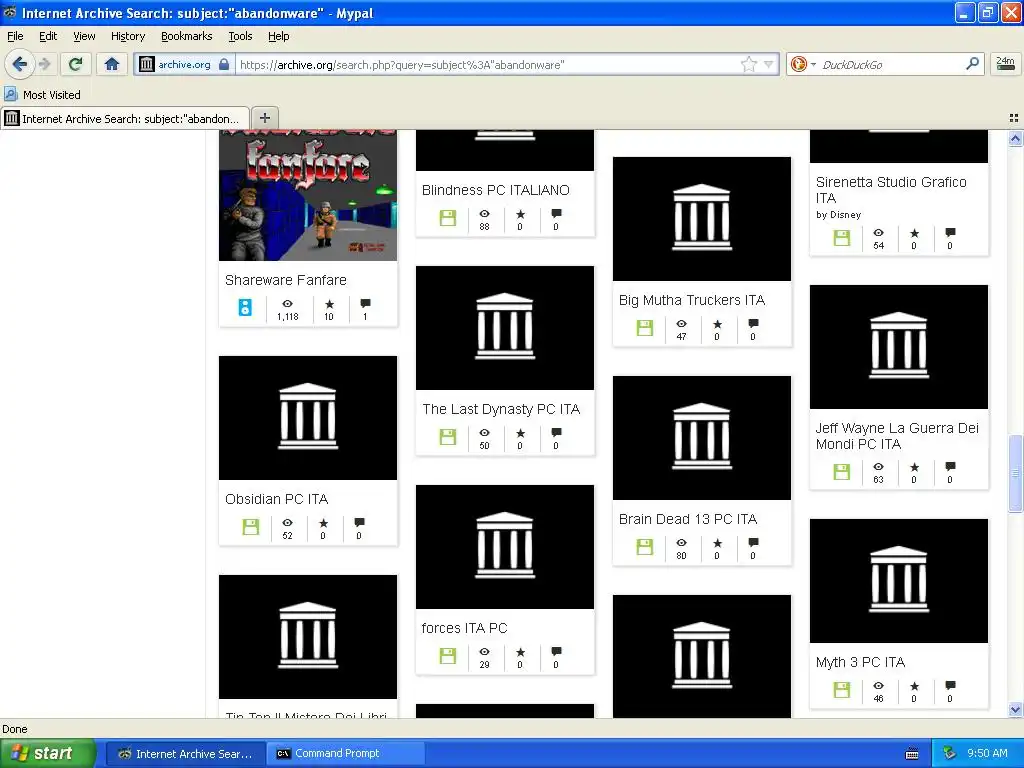Screen dimensions: 1024x768
Task: Go back using the browser back arrow
Action: [19, 64]
